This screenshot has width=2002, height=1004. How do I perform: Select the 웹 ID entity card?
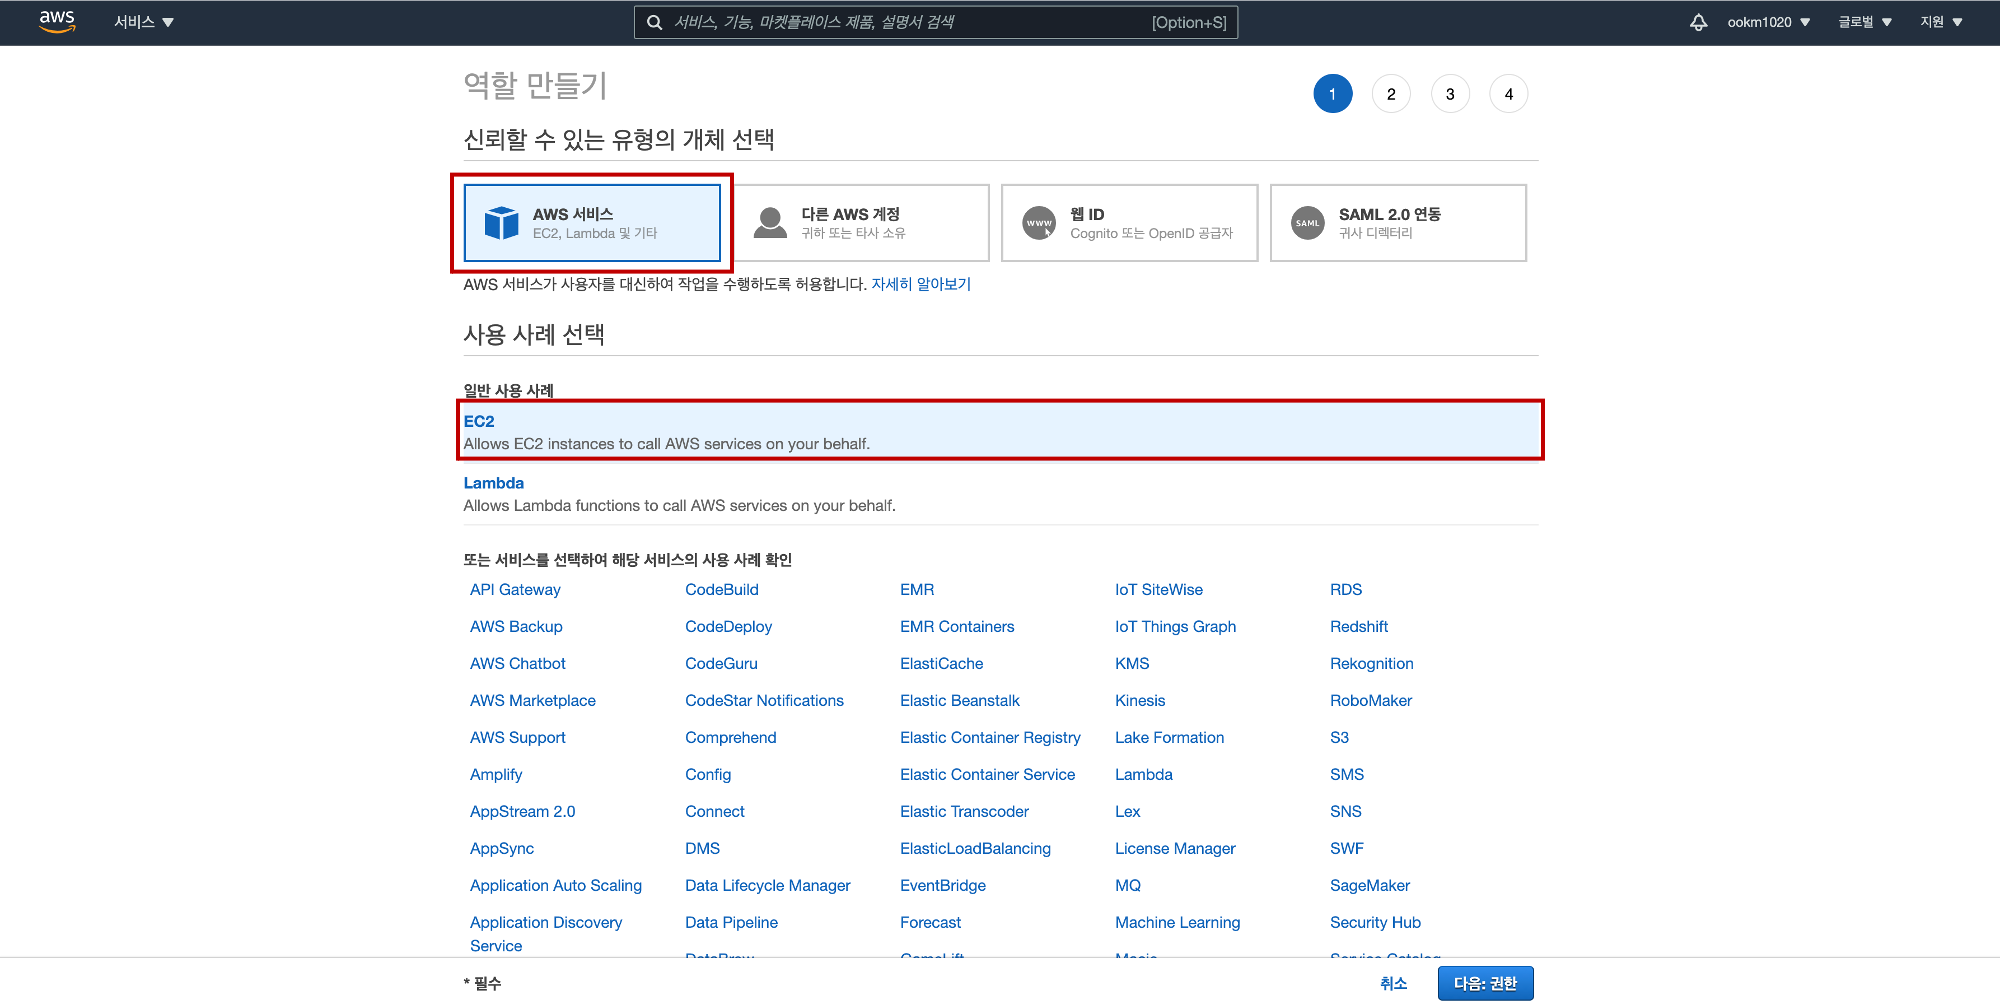click(x=1130, y=223)
